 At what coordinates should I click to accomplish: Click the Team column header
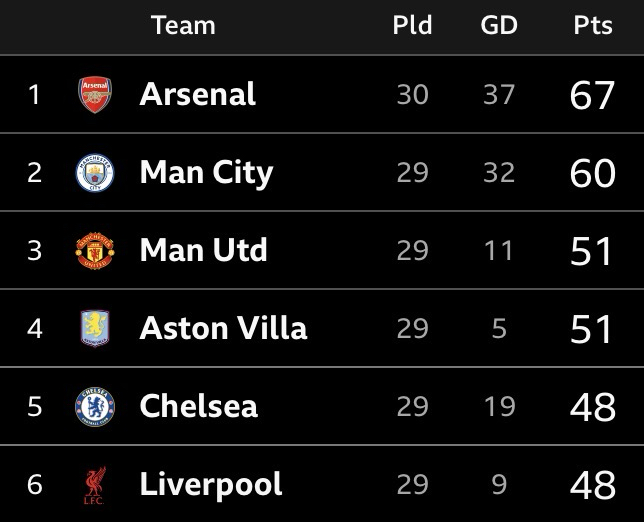pos(183,25)
